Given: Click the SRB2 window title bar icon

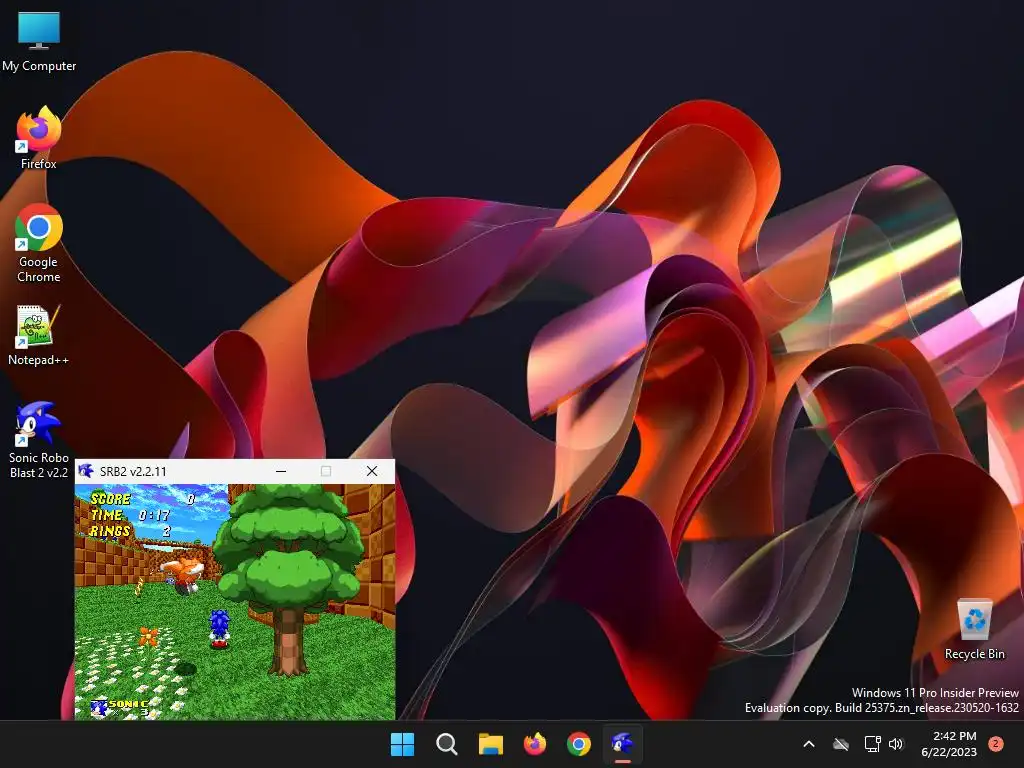Looking at the screenshot, I should coord(86,471).
